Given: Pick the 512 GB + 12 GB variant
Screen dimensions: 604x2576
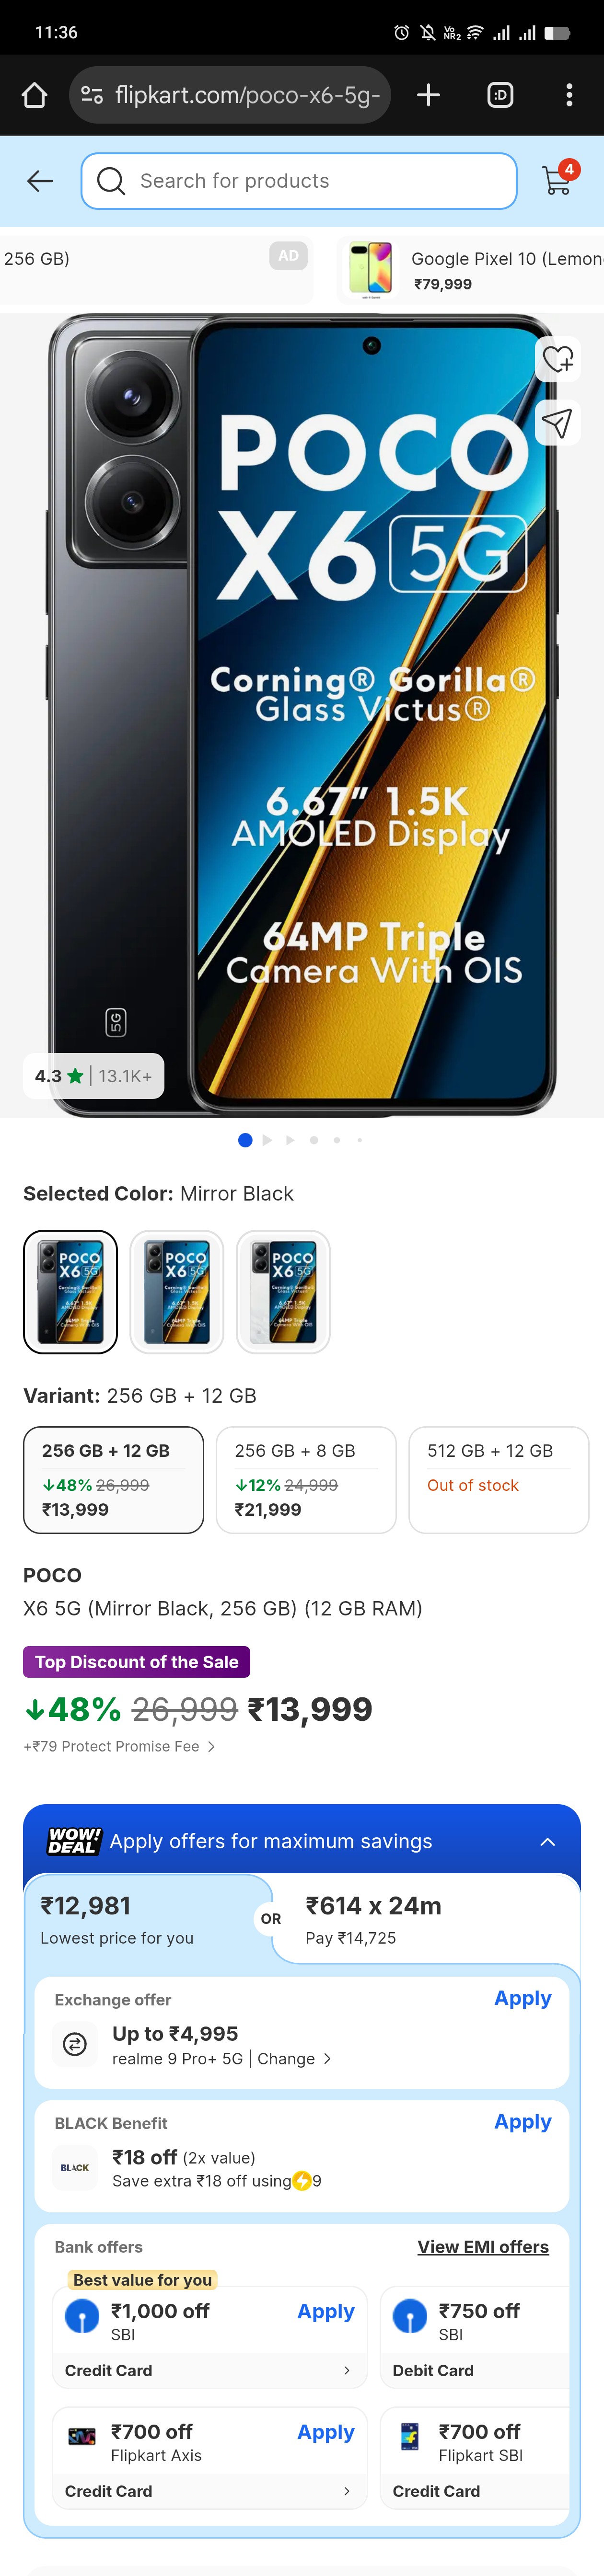Looking at the screenshot, I should pos(498,1479).
